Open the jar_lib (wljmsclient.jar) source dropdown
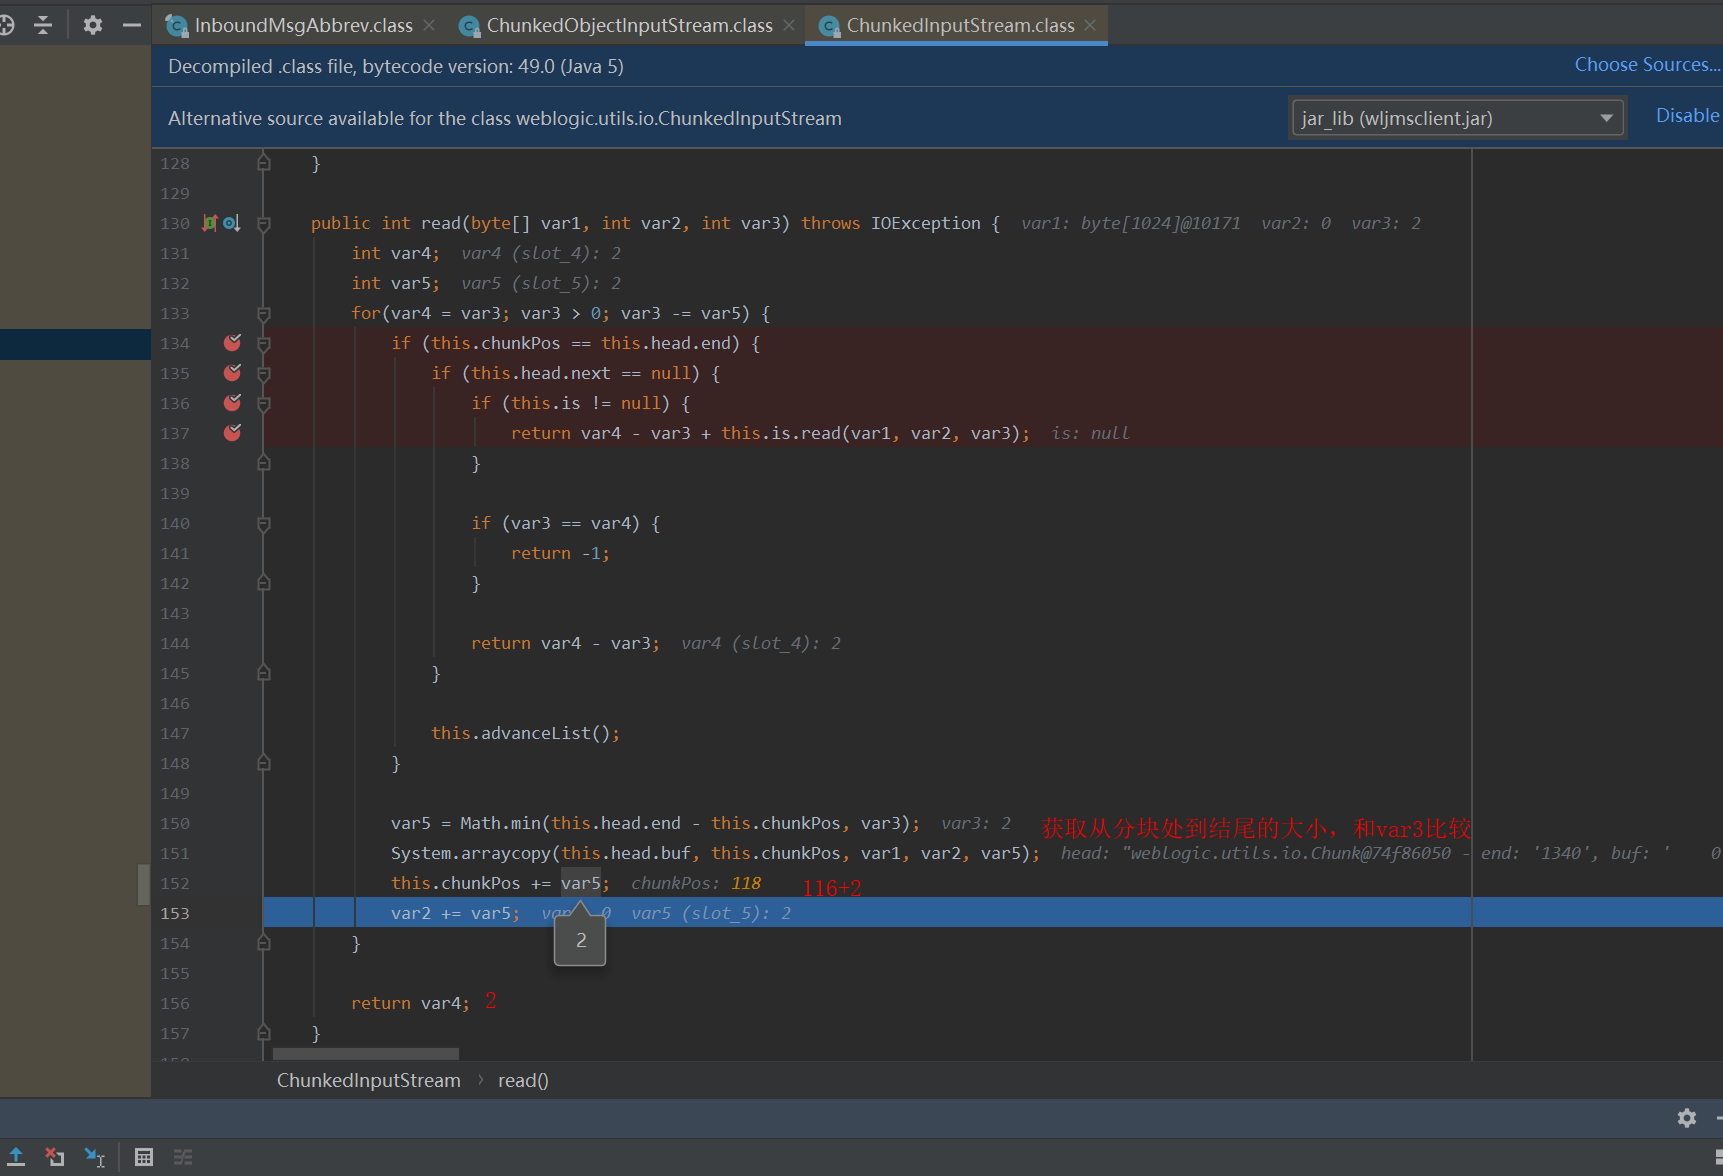 pyautogui.click(x=1458, y=118)
